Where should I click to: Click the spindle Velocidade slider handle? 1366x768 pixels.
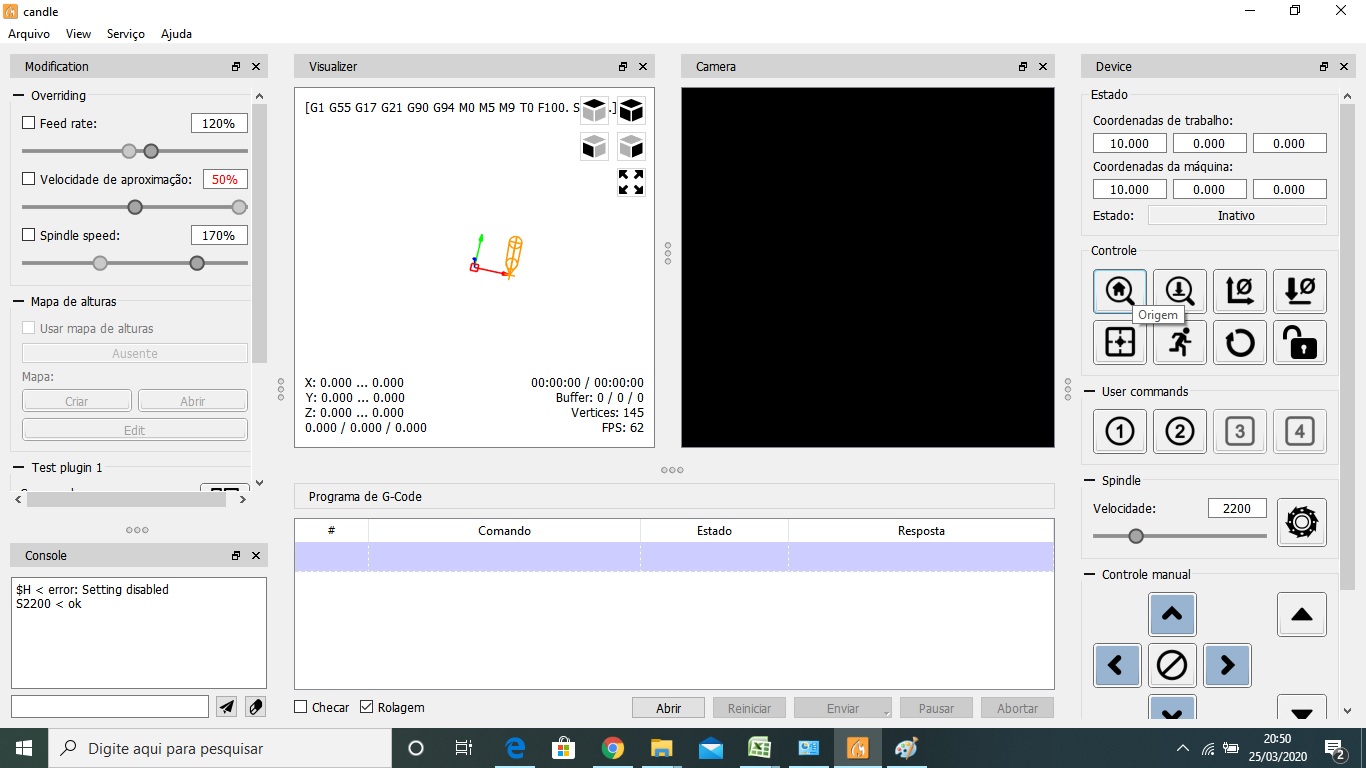[x=1136, y=536]
